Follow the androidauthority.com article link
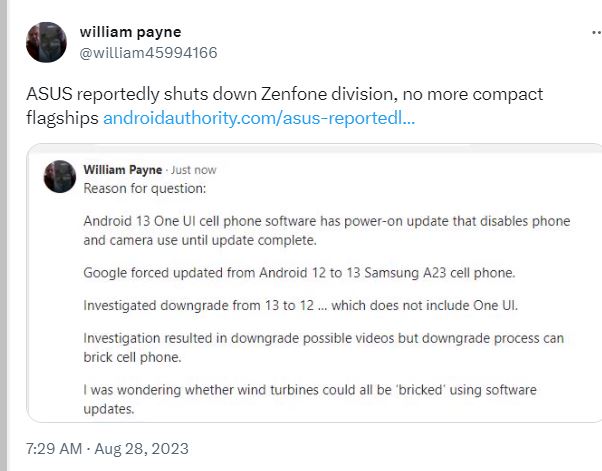 [259, 118]
